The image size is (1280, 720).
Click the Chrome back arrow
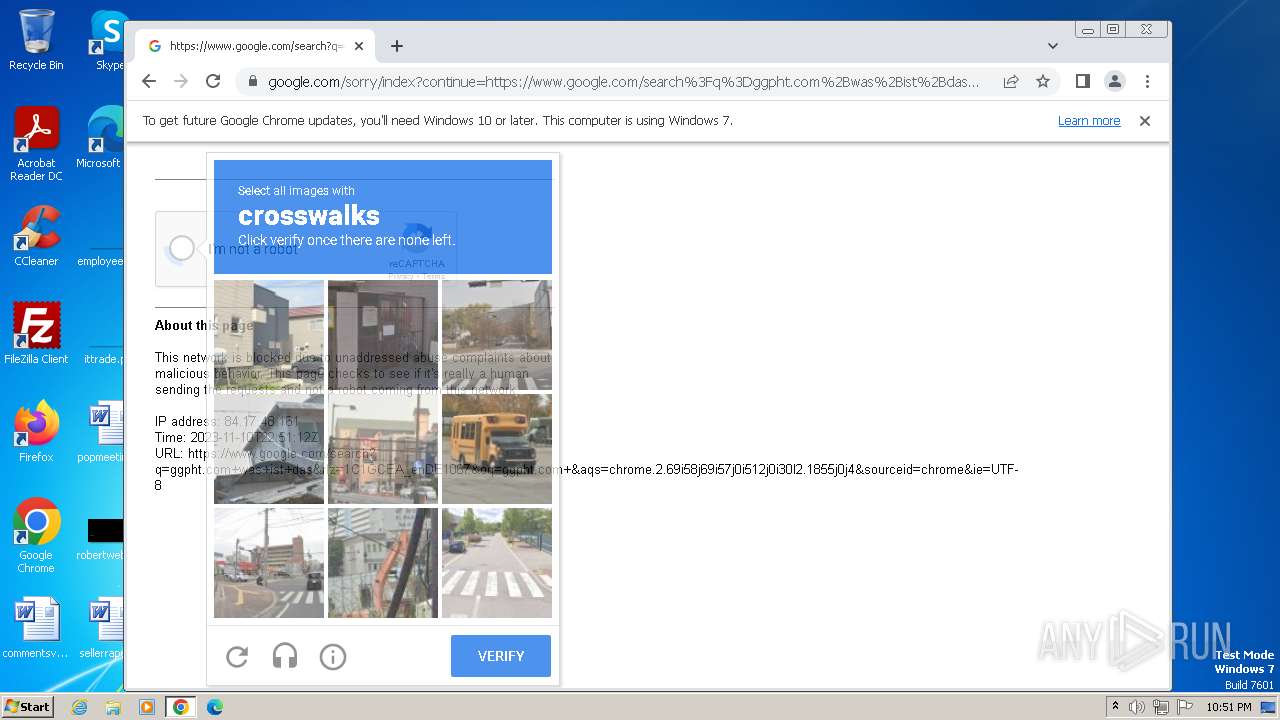coord(149,81)
